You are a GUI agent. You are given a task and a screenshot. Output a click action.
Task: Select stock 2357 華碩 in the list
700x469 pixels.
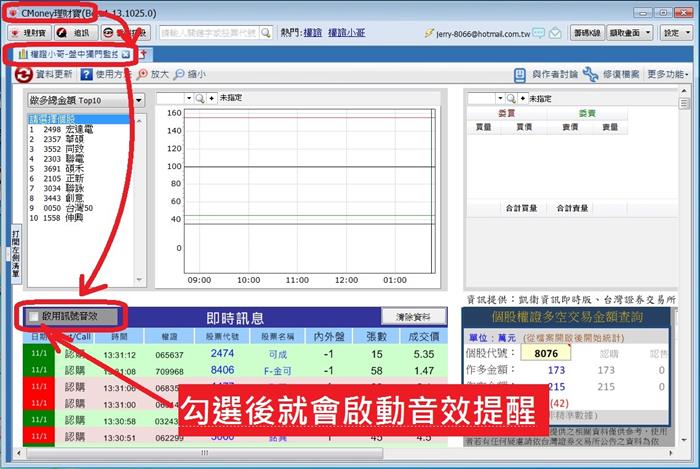click(x=57, y=139)
